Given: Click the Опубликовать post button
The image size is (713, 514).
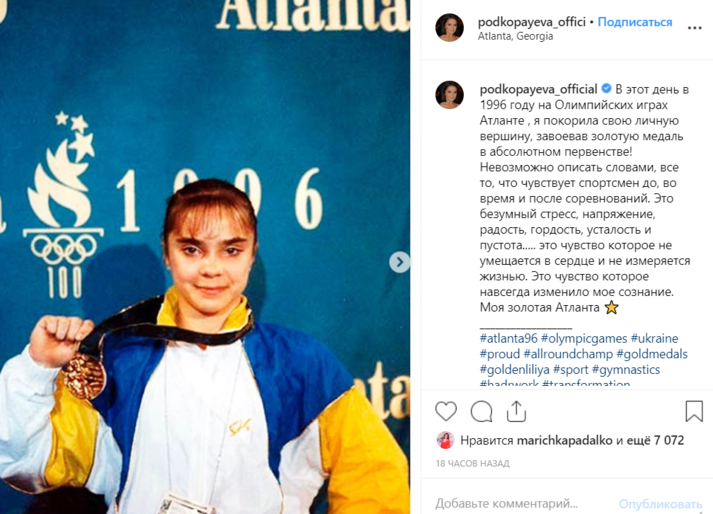Looking at the screenshot, I should [660, 504].
